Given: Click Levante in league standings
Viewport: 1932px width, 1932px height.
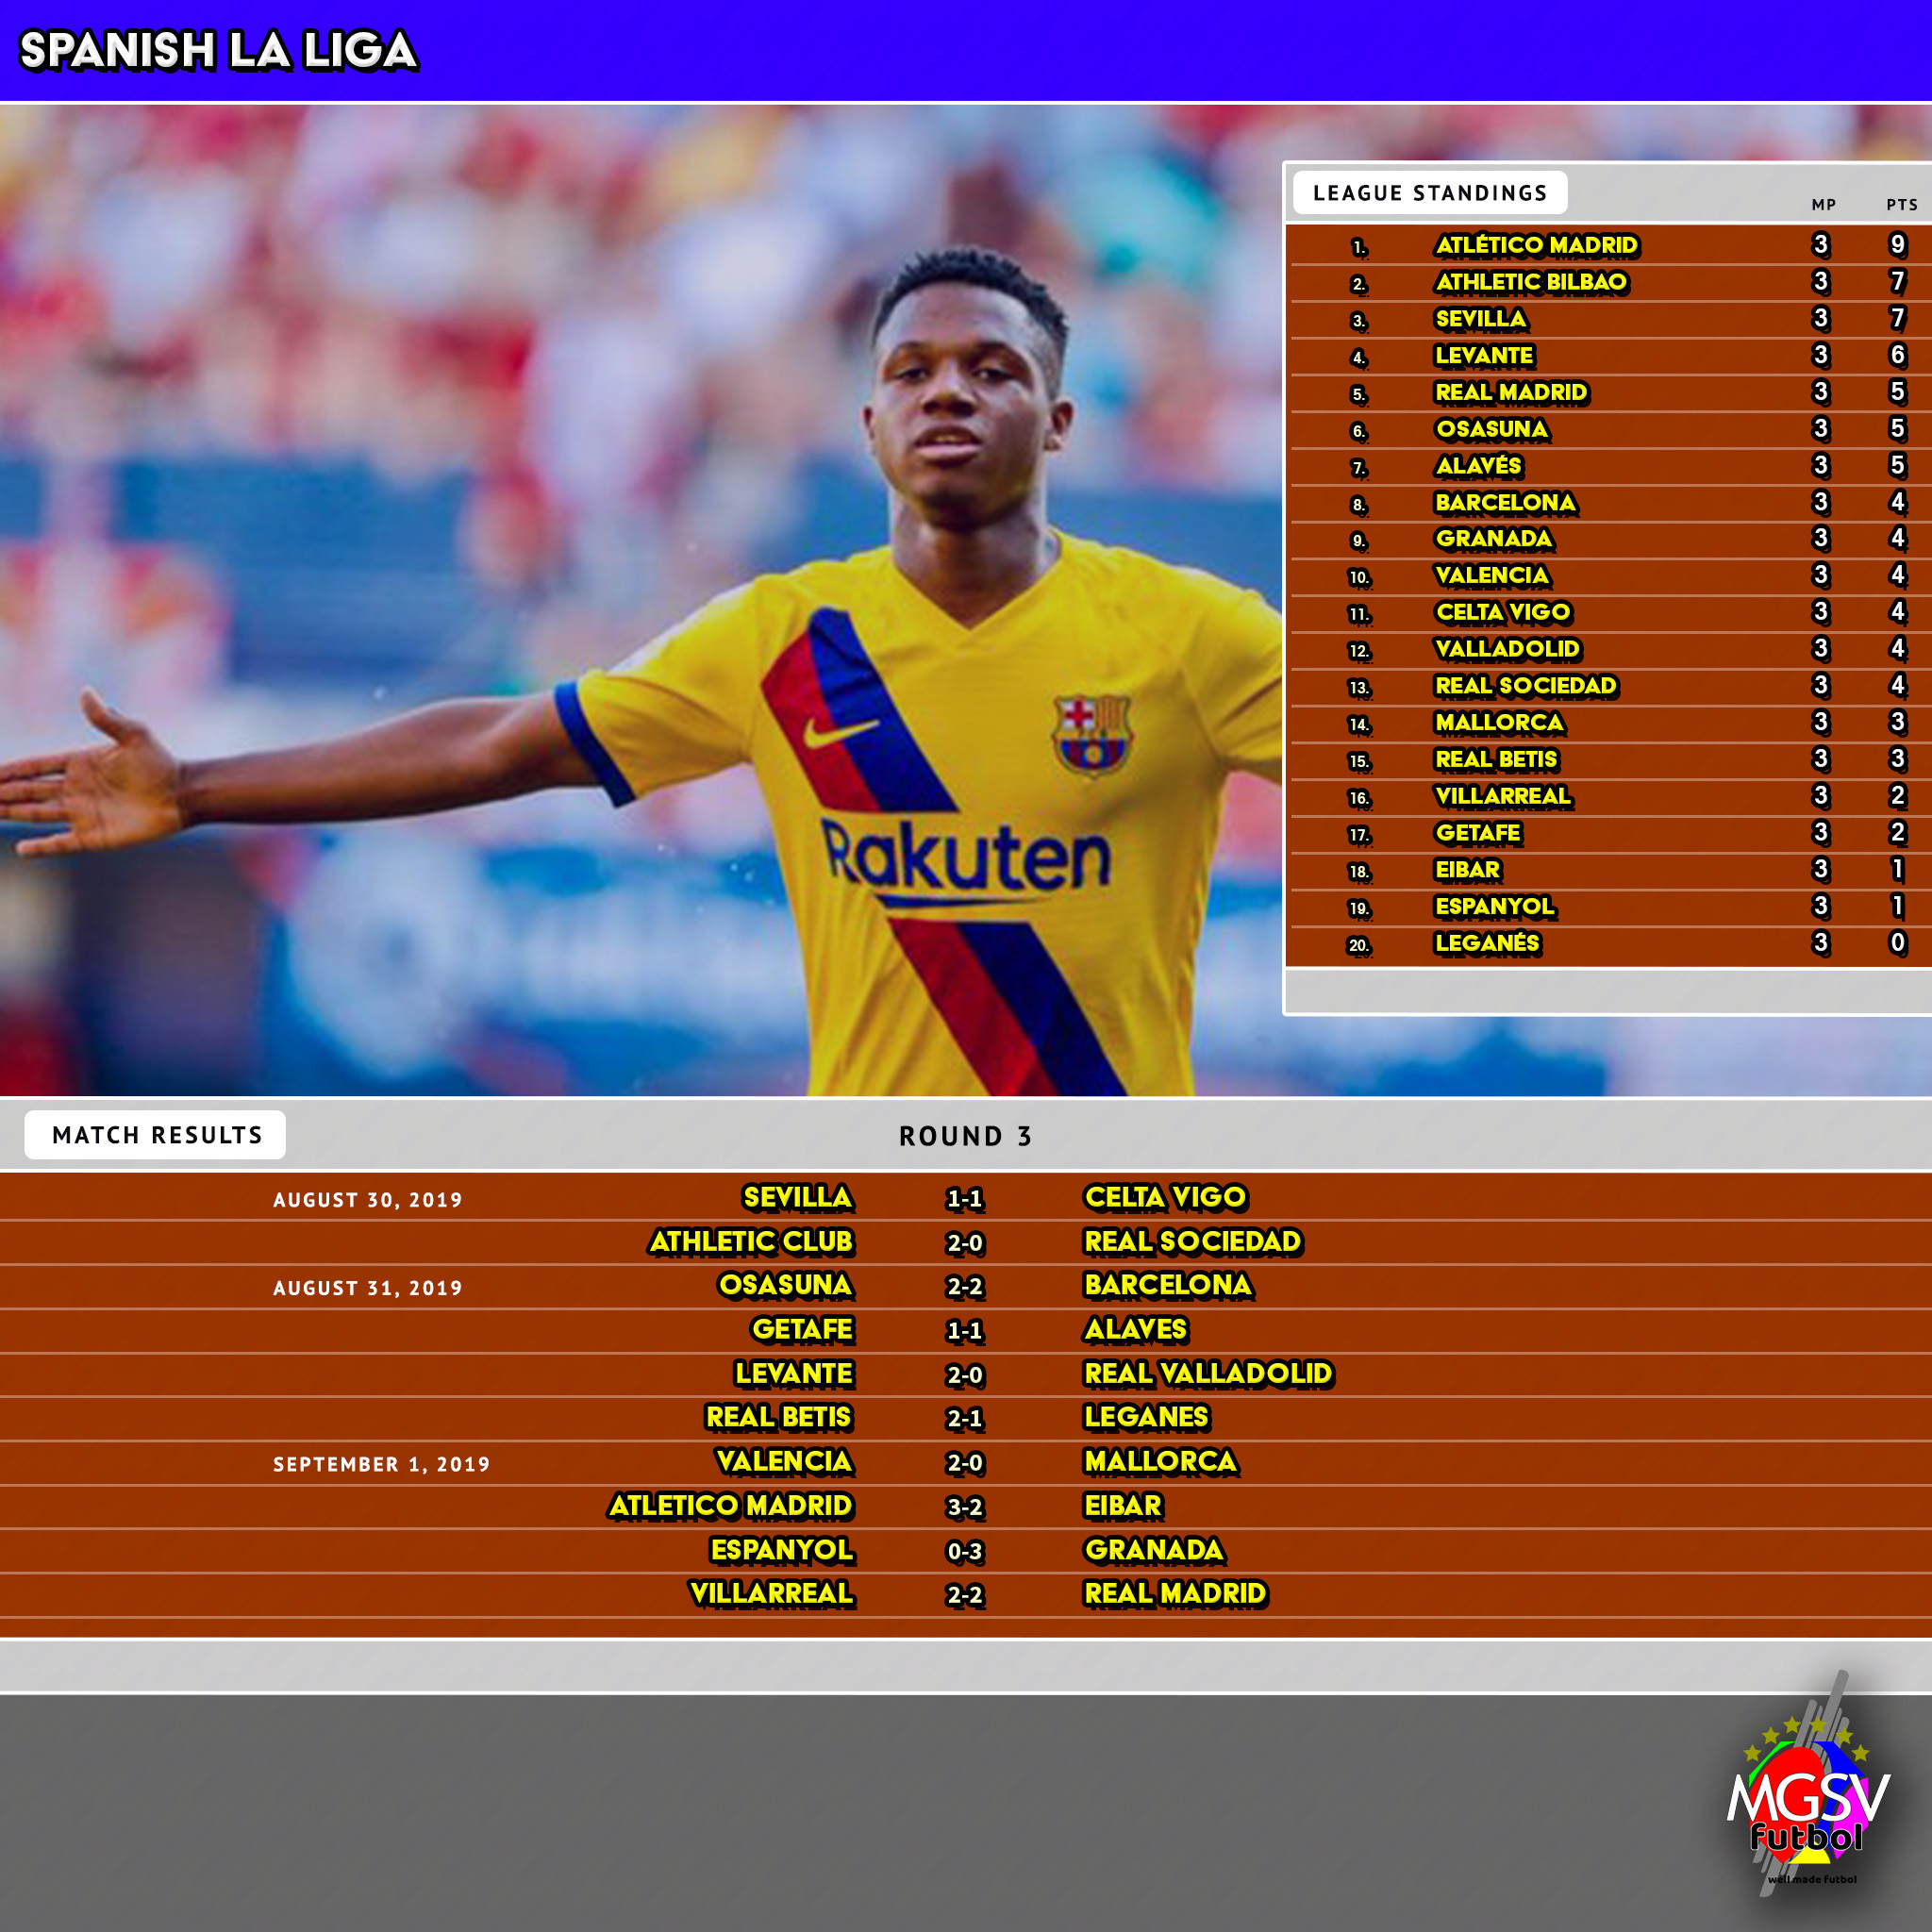Looking at the screenshot, I should pyautogui.click(x=1485, y=355).
